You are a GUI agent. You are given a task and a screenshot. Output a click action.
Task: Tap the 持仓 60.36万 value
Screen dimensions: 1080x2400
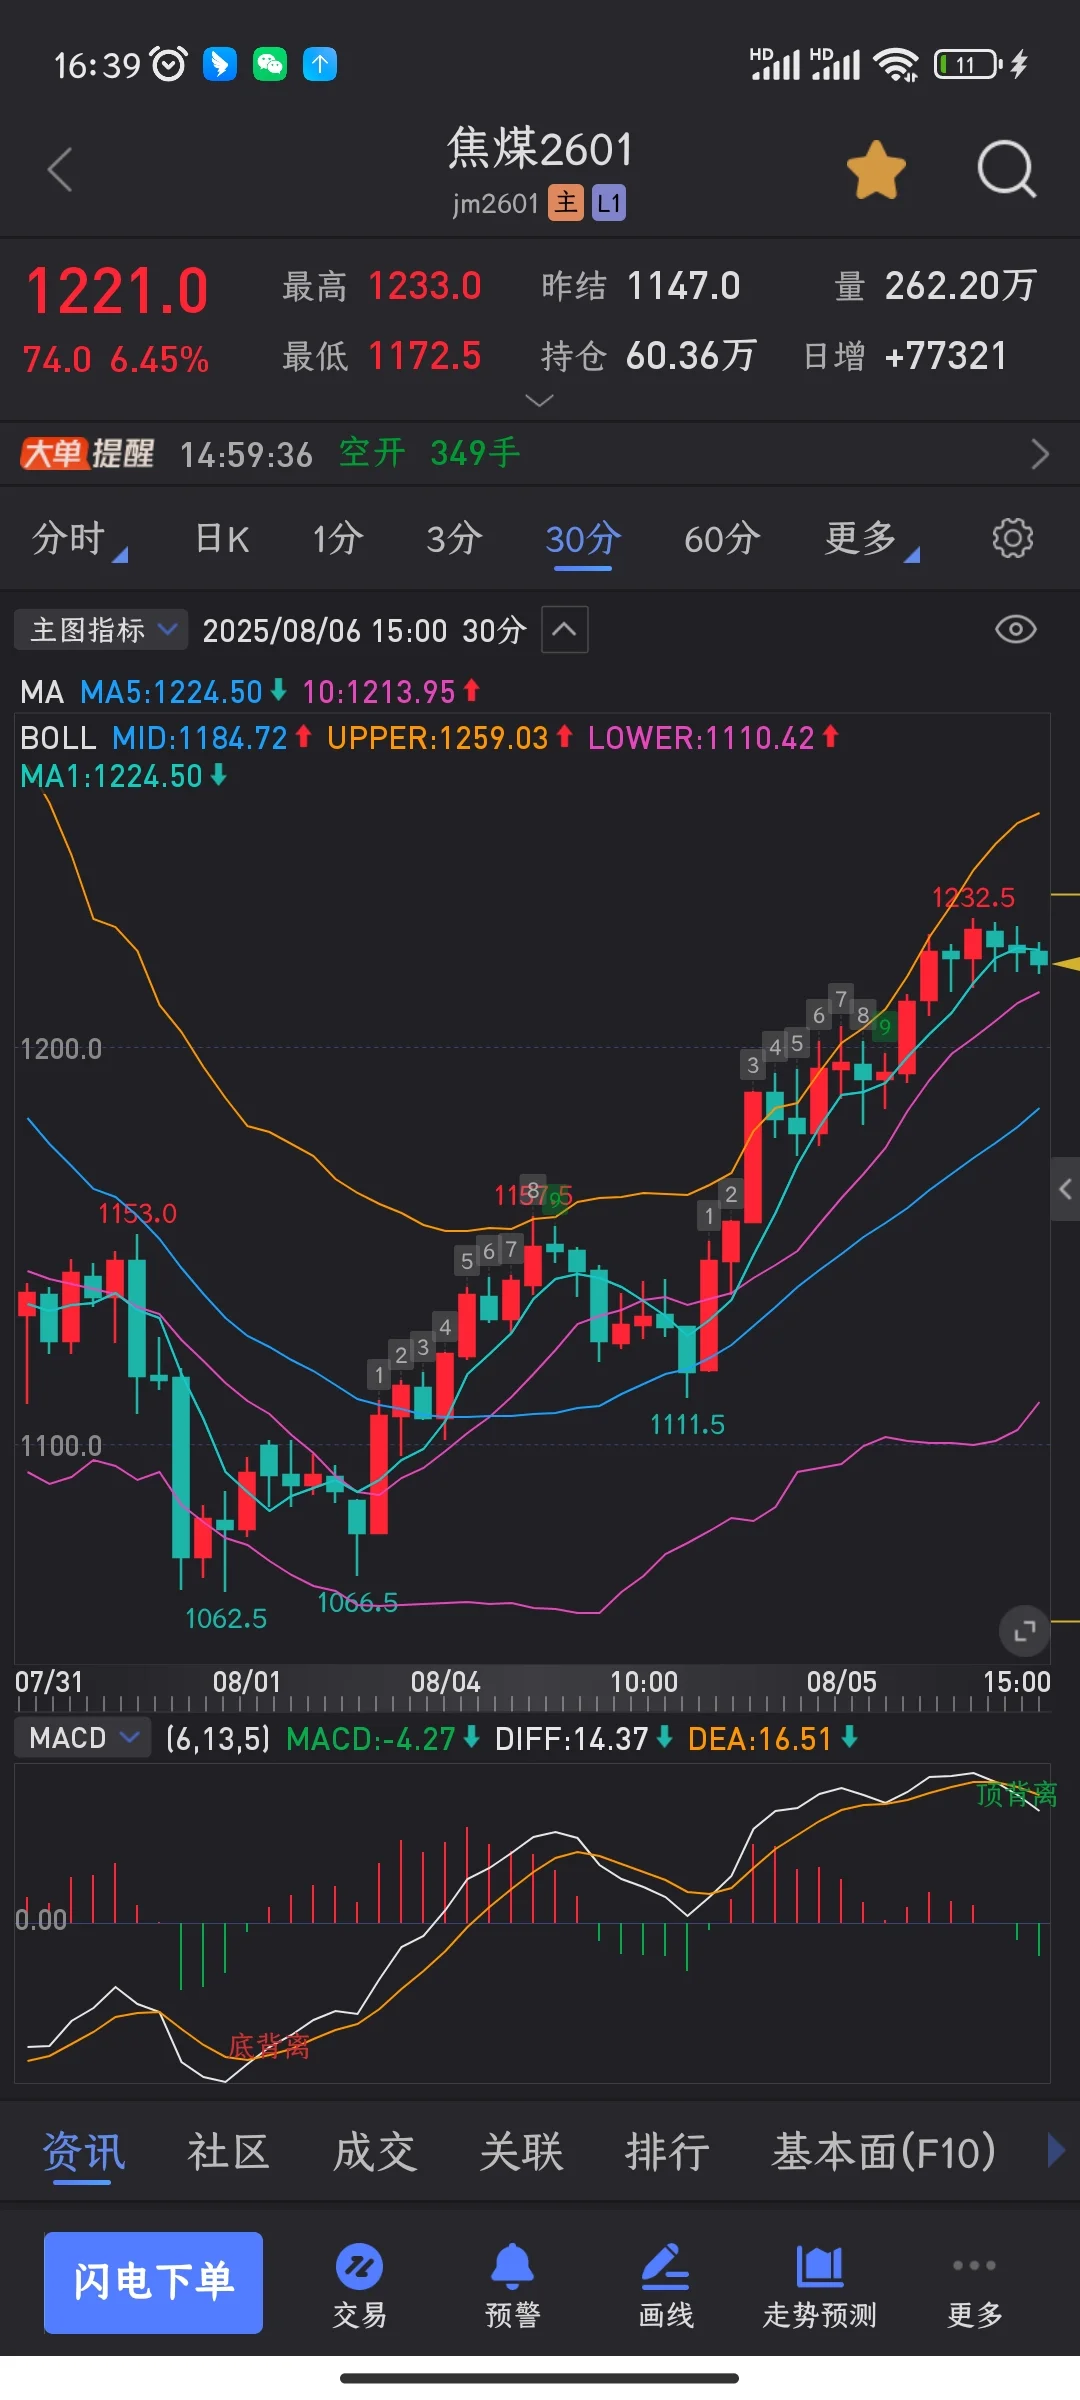tap(648, 356)
